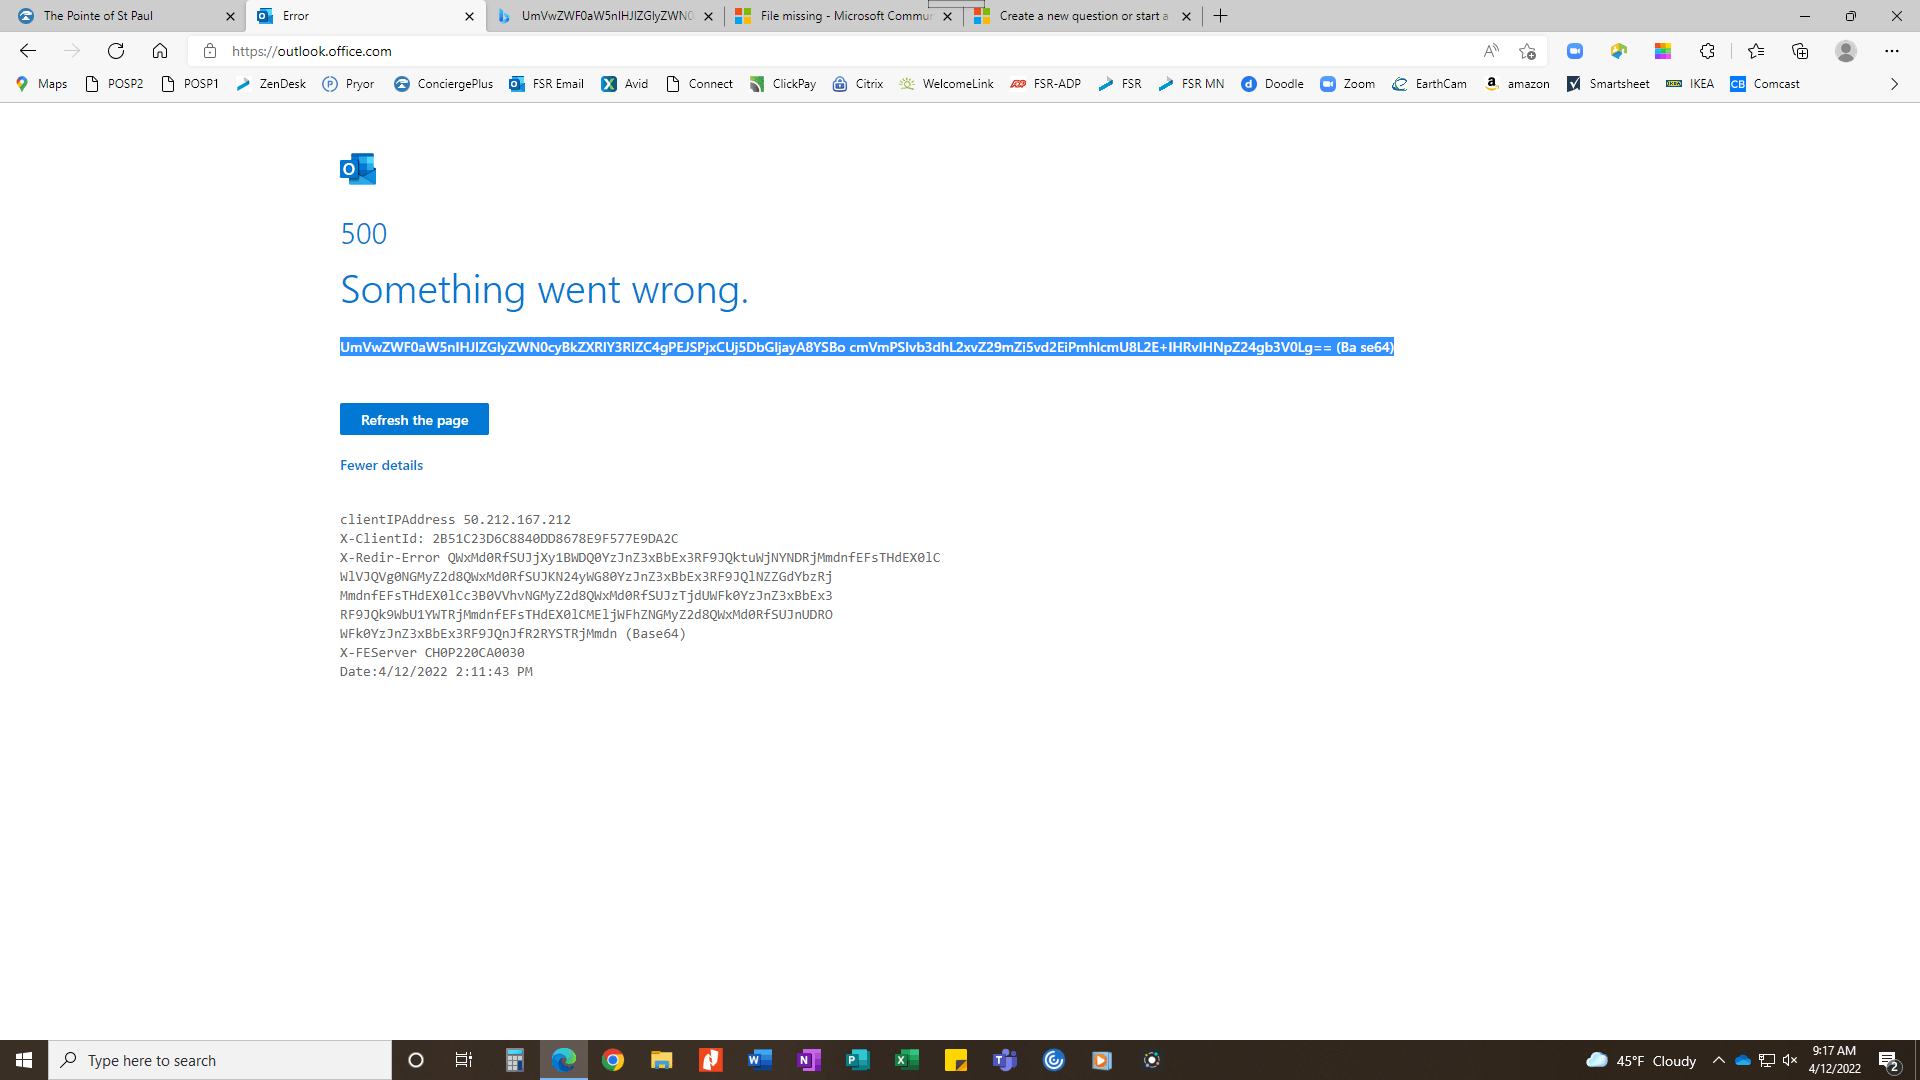Screen dimensions: 1920x1080
Task: Click the browser Refresh icon
Action: point(116,51)
